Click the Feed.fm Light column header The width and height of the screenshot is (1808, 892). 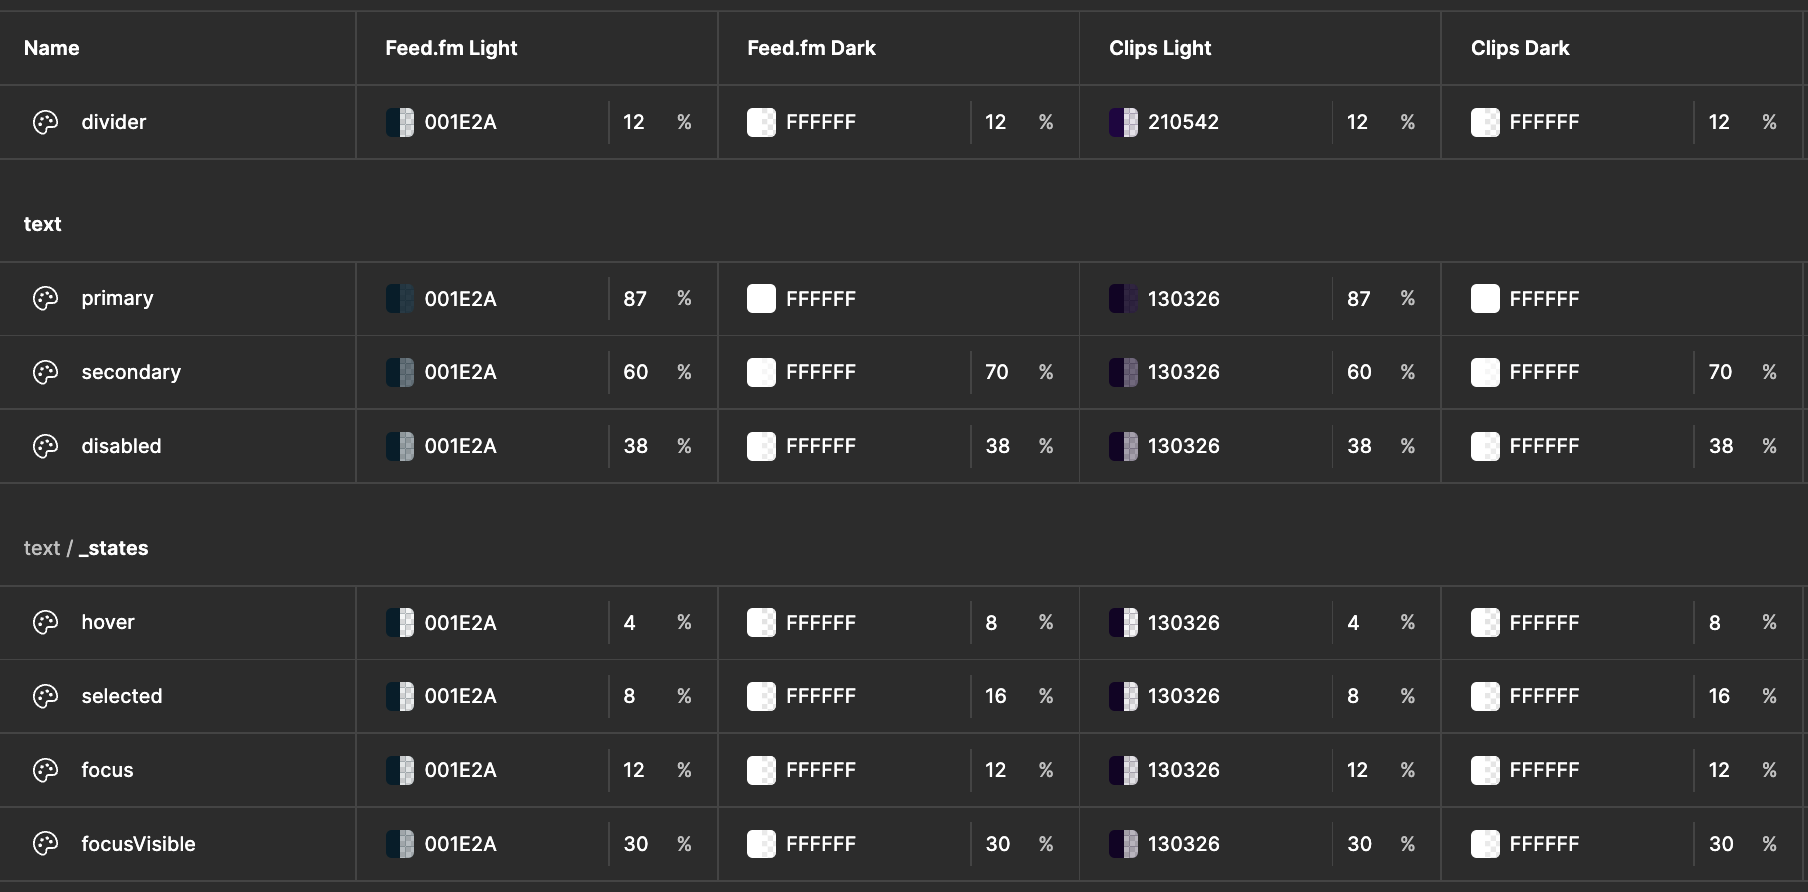(x=451, y=48)
